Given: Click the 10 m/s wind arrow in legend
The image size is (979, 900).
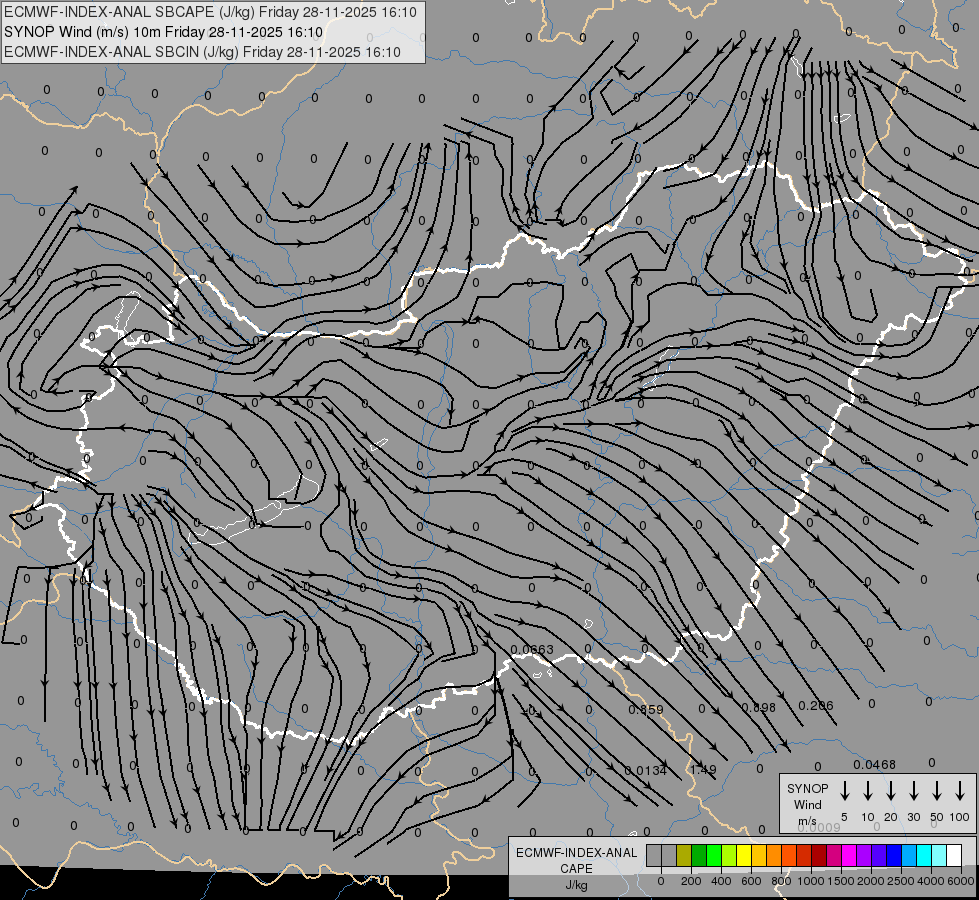Looking at the screenshot, I should click(868, 791).
